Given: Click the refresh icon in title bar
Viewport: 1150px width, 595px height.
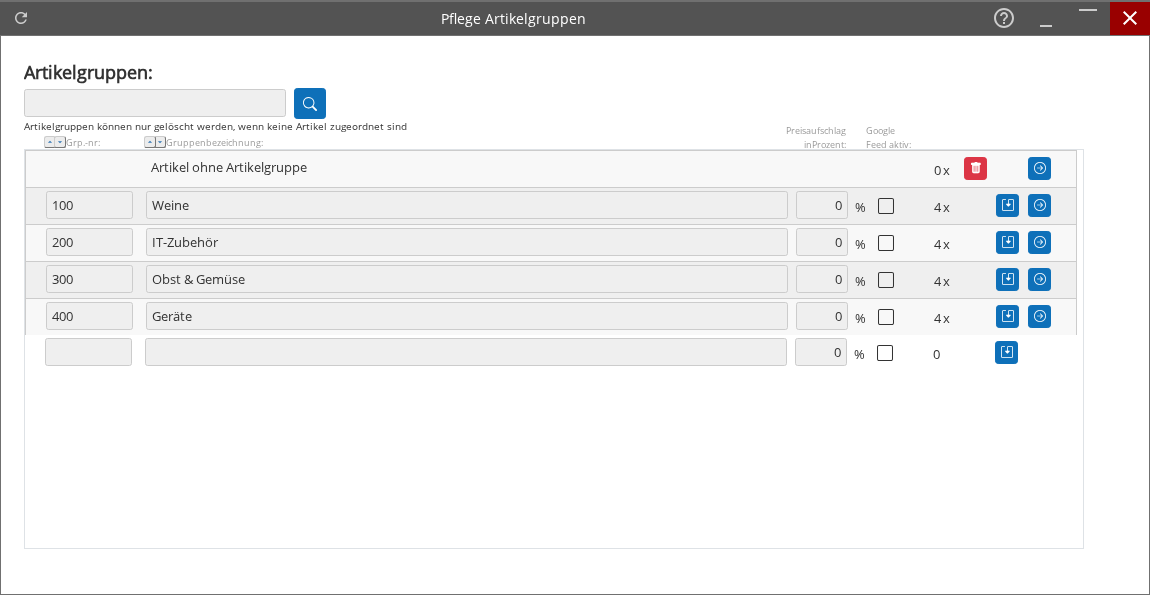Looking at the screenshot, I should 21,18.
